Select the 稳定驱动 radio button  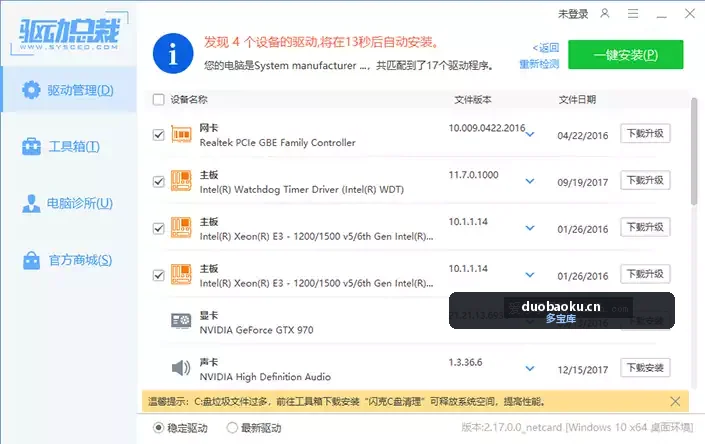[x=158, y=428]
